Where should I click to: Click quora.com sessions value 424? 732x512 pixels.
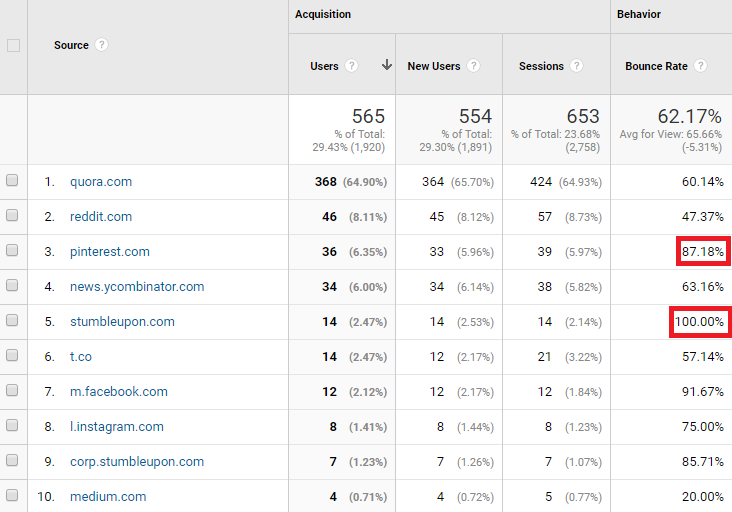coord(541,182)
